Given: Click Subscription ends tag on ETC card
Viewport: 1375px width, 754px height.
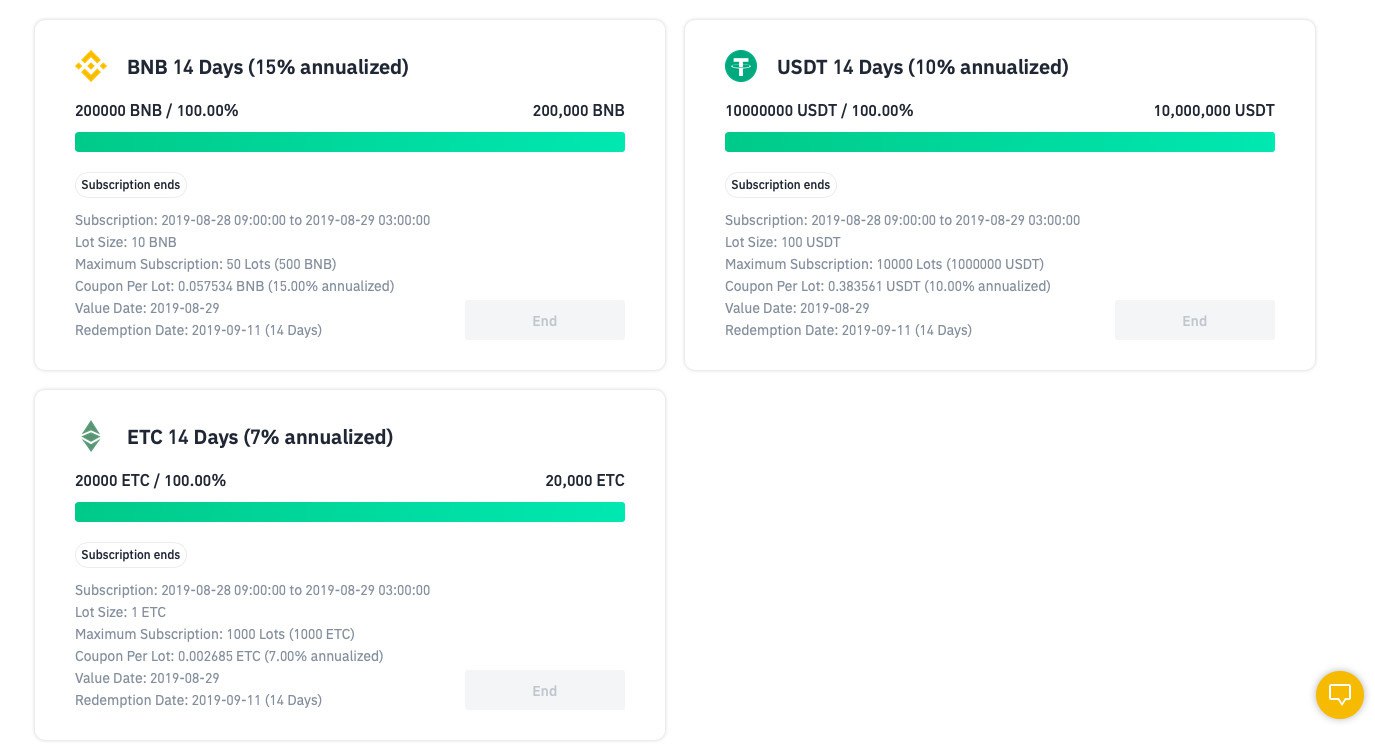Looking at the screenshot, I should click(x=131, y=555).
